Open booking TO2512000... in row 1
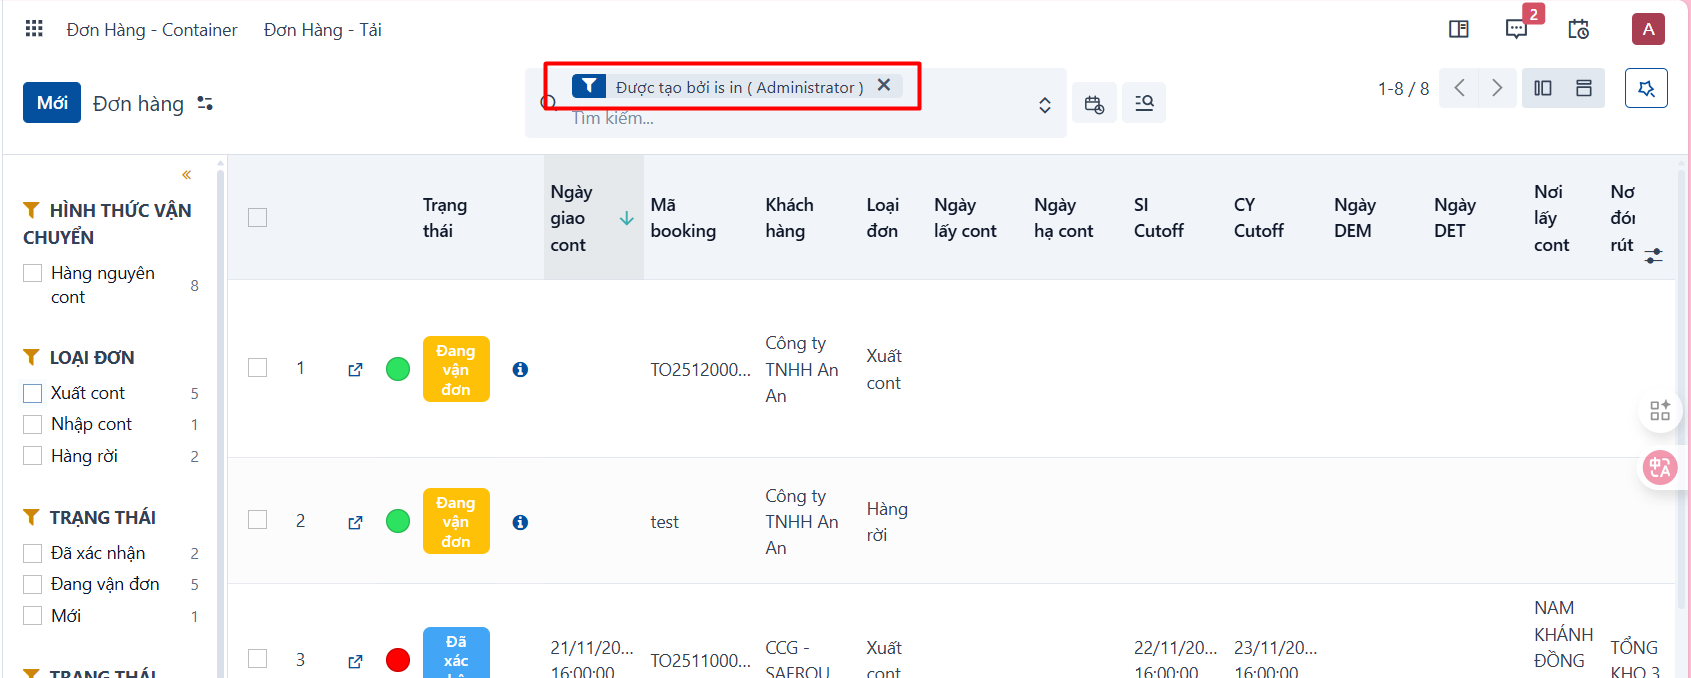1691x678 pixels. pos(700,369)
